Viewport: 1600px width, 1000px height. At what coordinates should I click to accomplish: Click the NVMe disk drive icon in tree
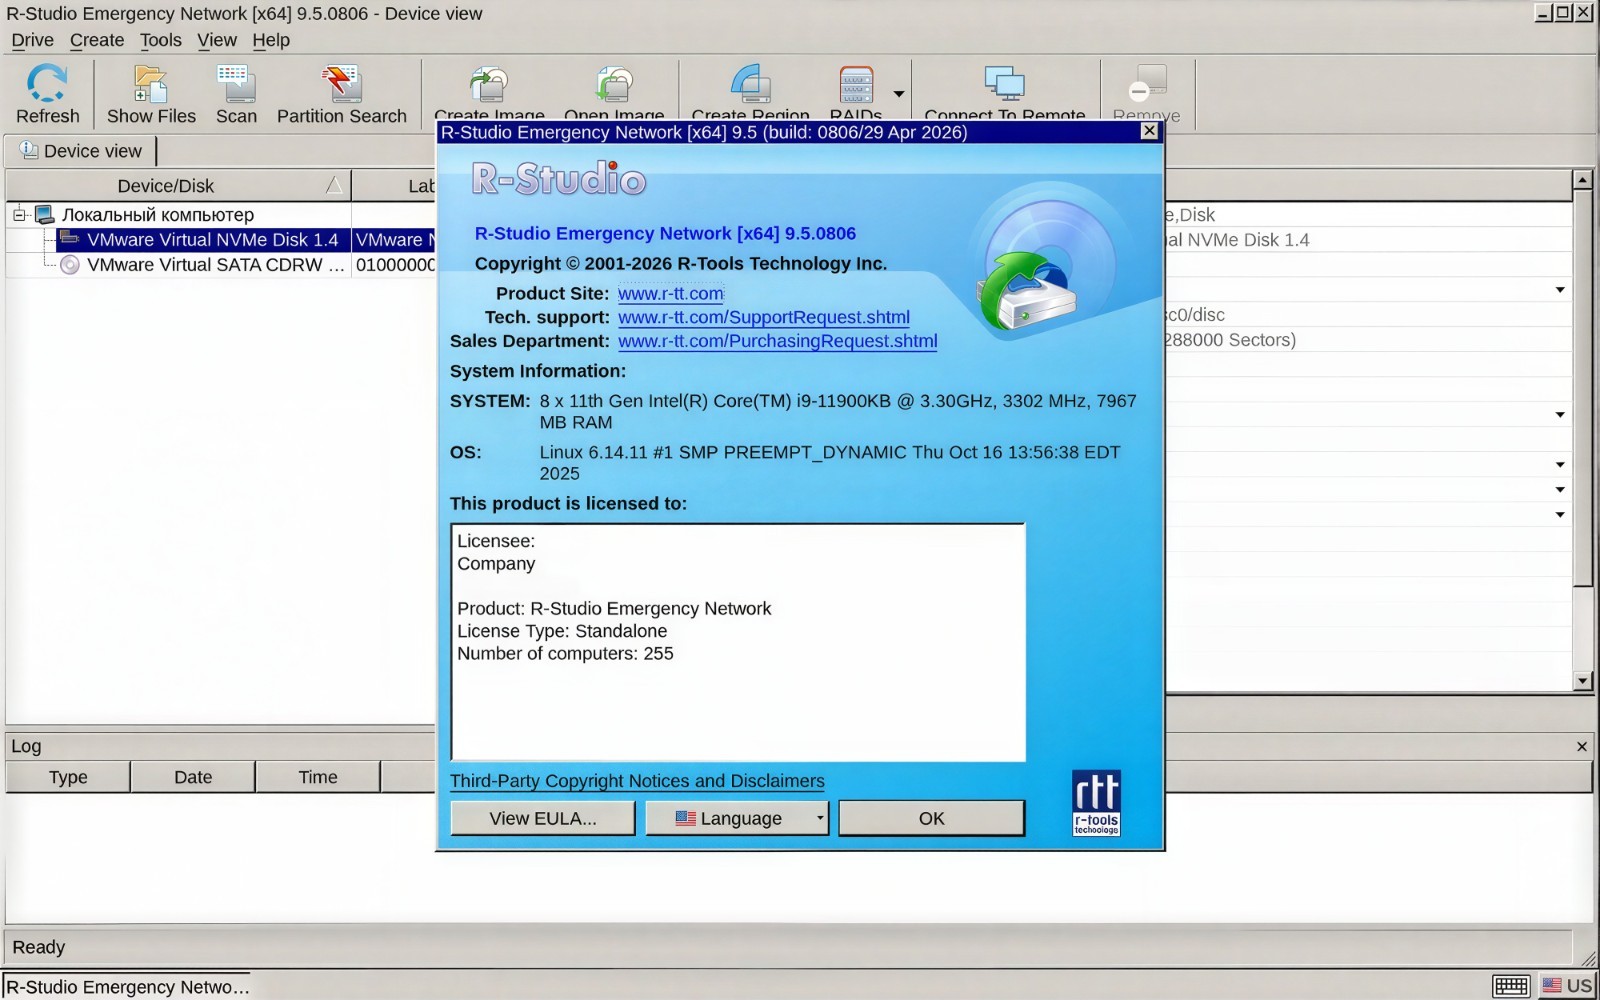coord(69,239)
